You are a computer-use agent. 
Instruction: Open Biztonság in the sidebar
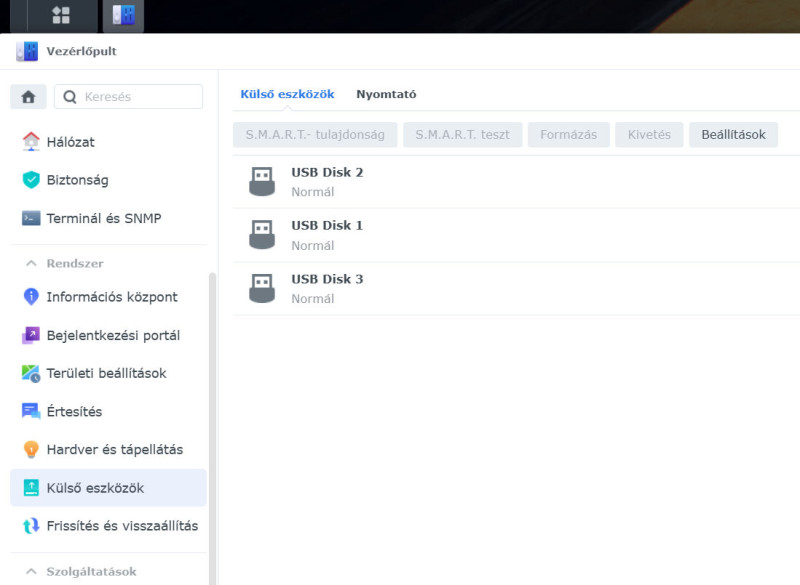tap(108, 180)
